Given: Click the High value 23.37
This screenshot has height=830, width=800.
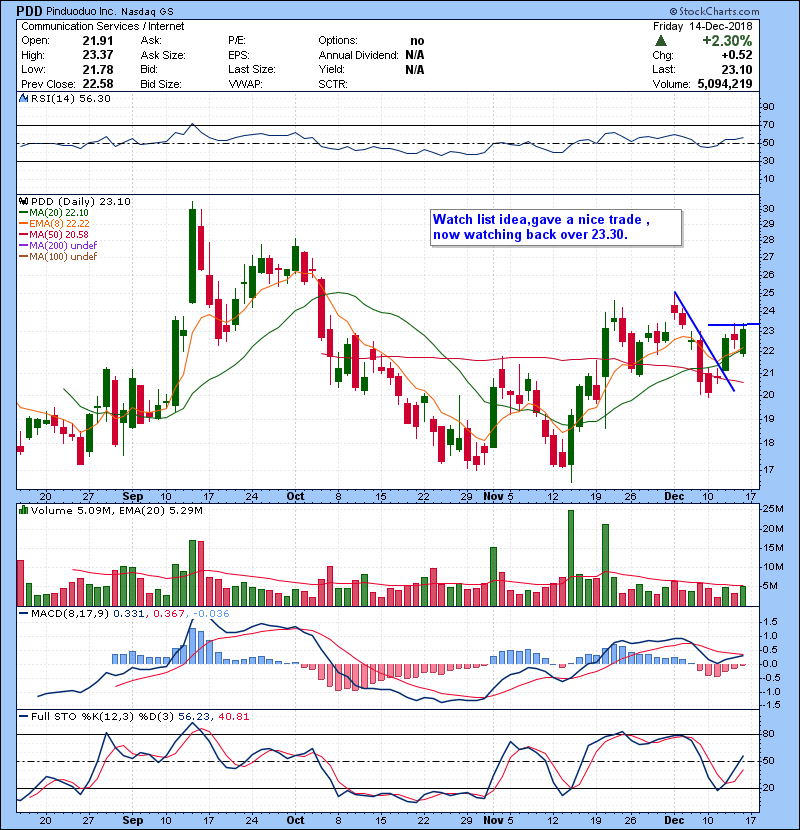Looking at the screenshot, I should tap(98, 55).
